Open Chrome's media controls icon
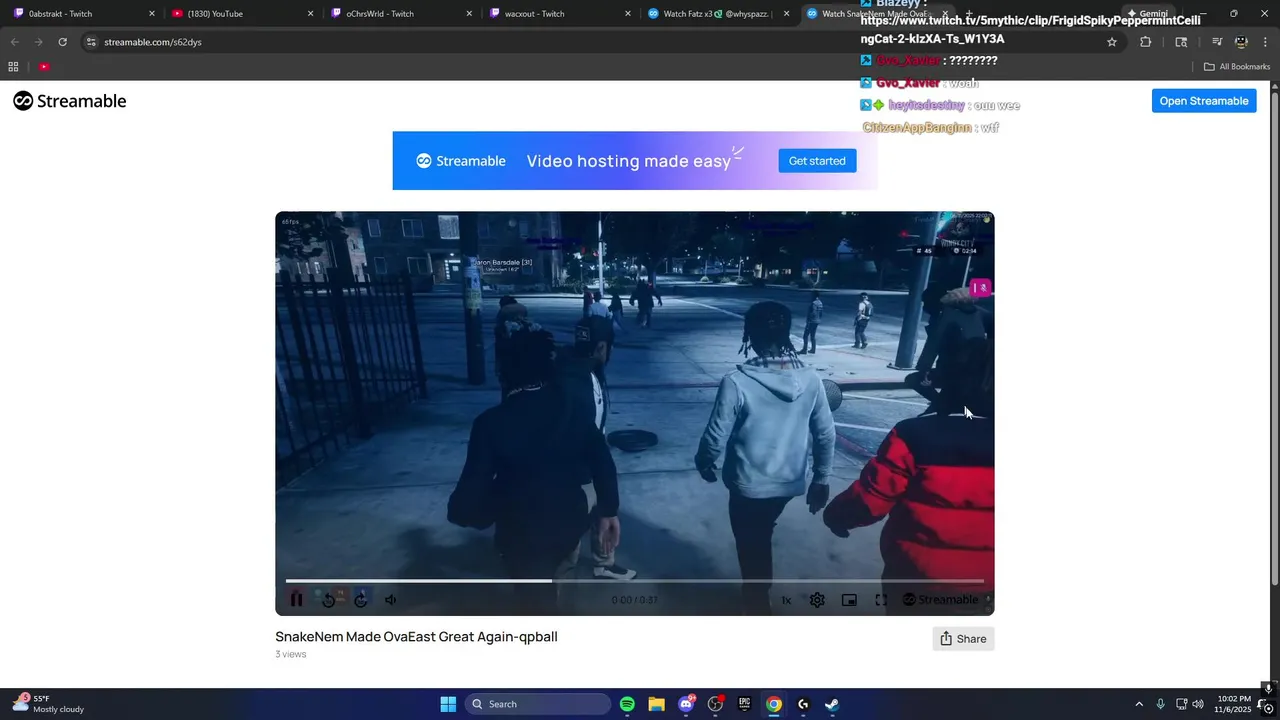Screen dimensions: 1280x720 click(1216, 42)
